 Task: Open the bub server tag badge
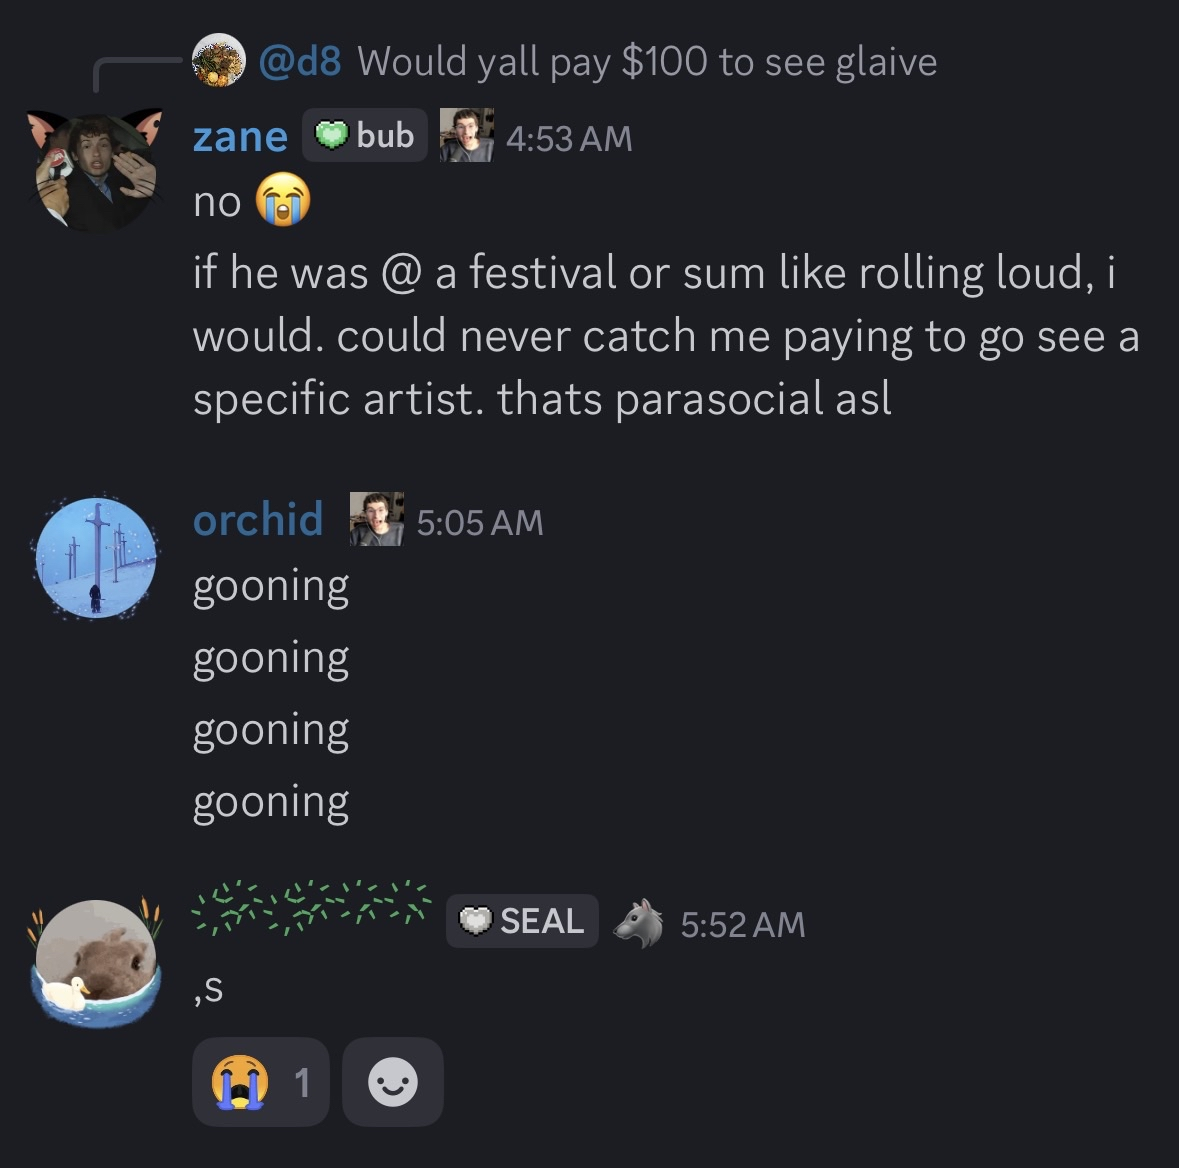point(365,135)
